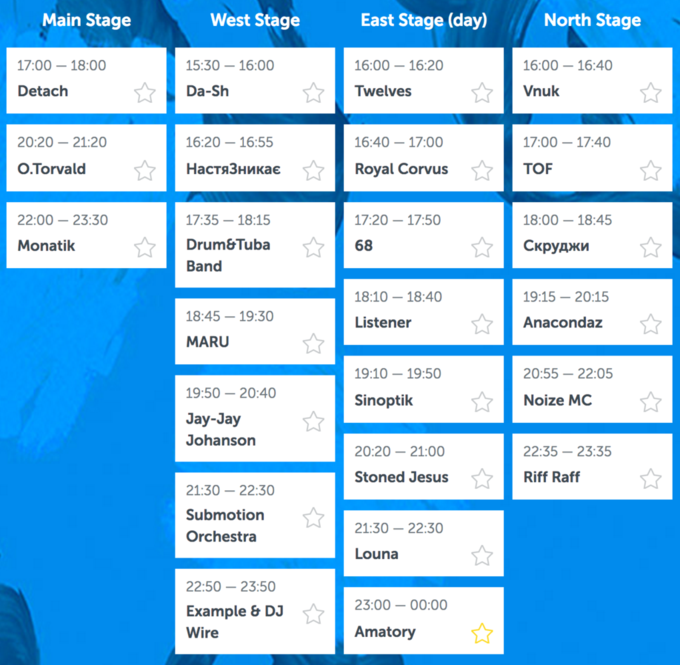Favorite Jay-Jay Johanson using star
This screenshot has height=665, width=680.
pyautogui.click(x=313, y=422)
